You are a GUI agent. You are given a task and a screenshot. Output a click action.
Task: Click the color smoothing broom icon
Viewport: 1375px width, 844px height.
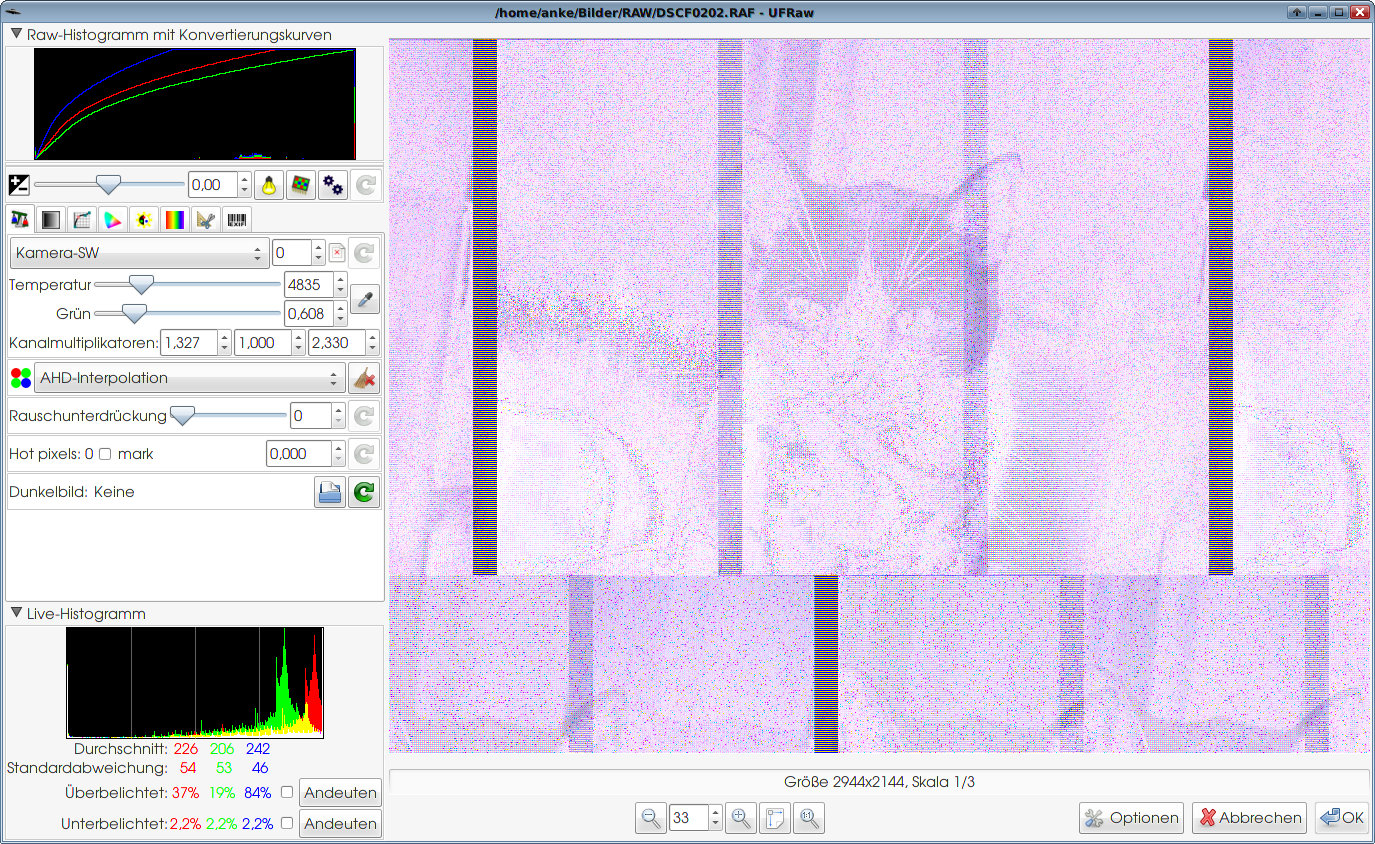coord(364,378)
